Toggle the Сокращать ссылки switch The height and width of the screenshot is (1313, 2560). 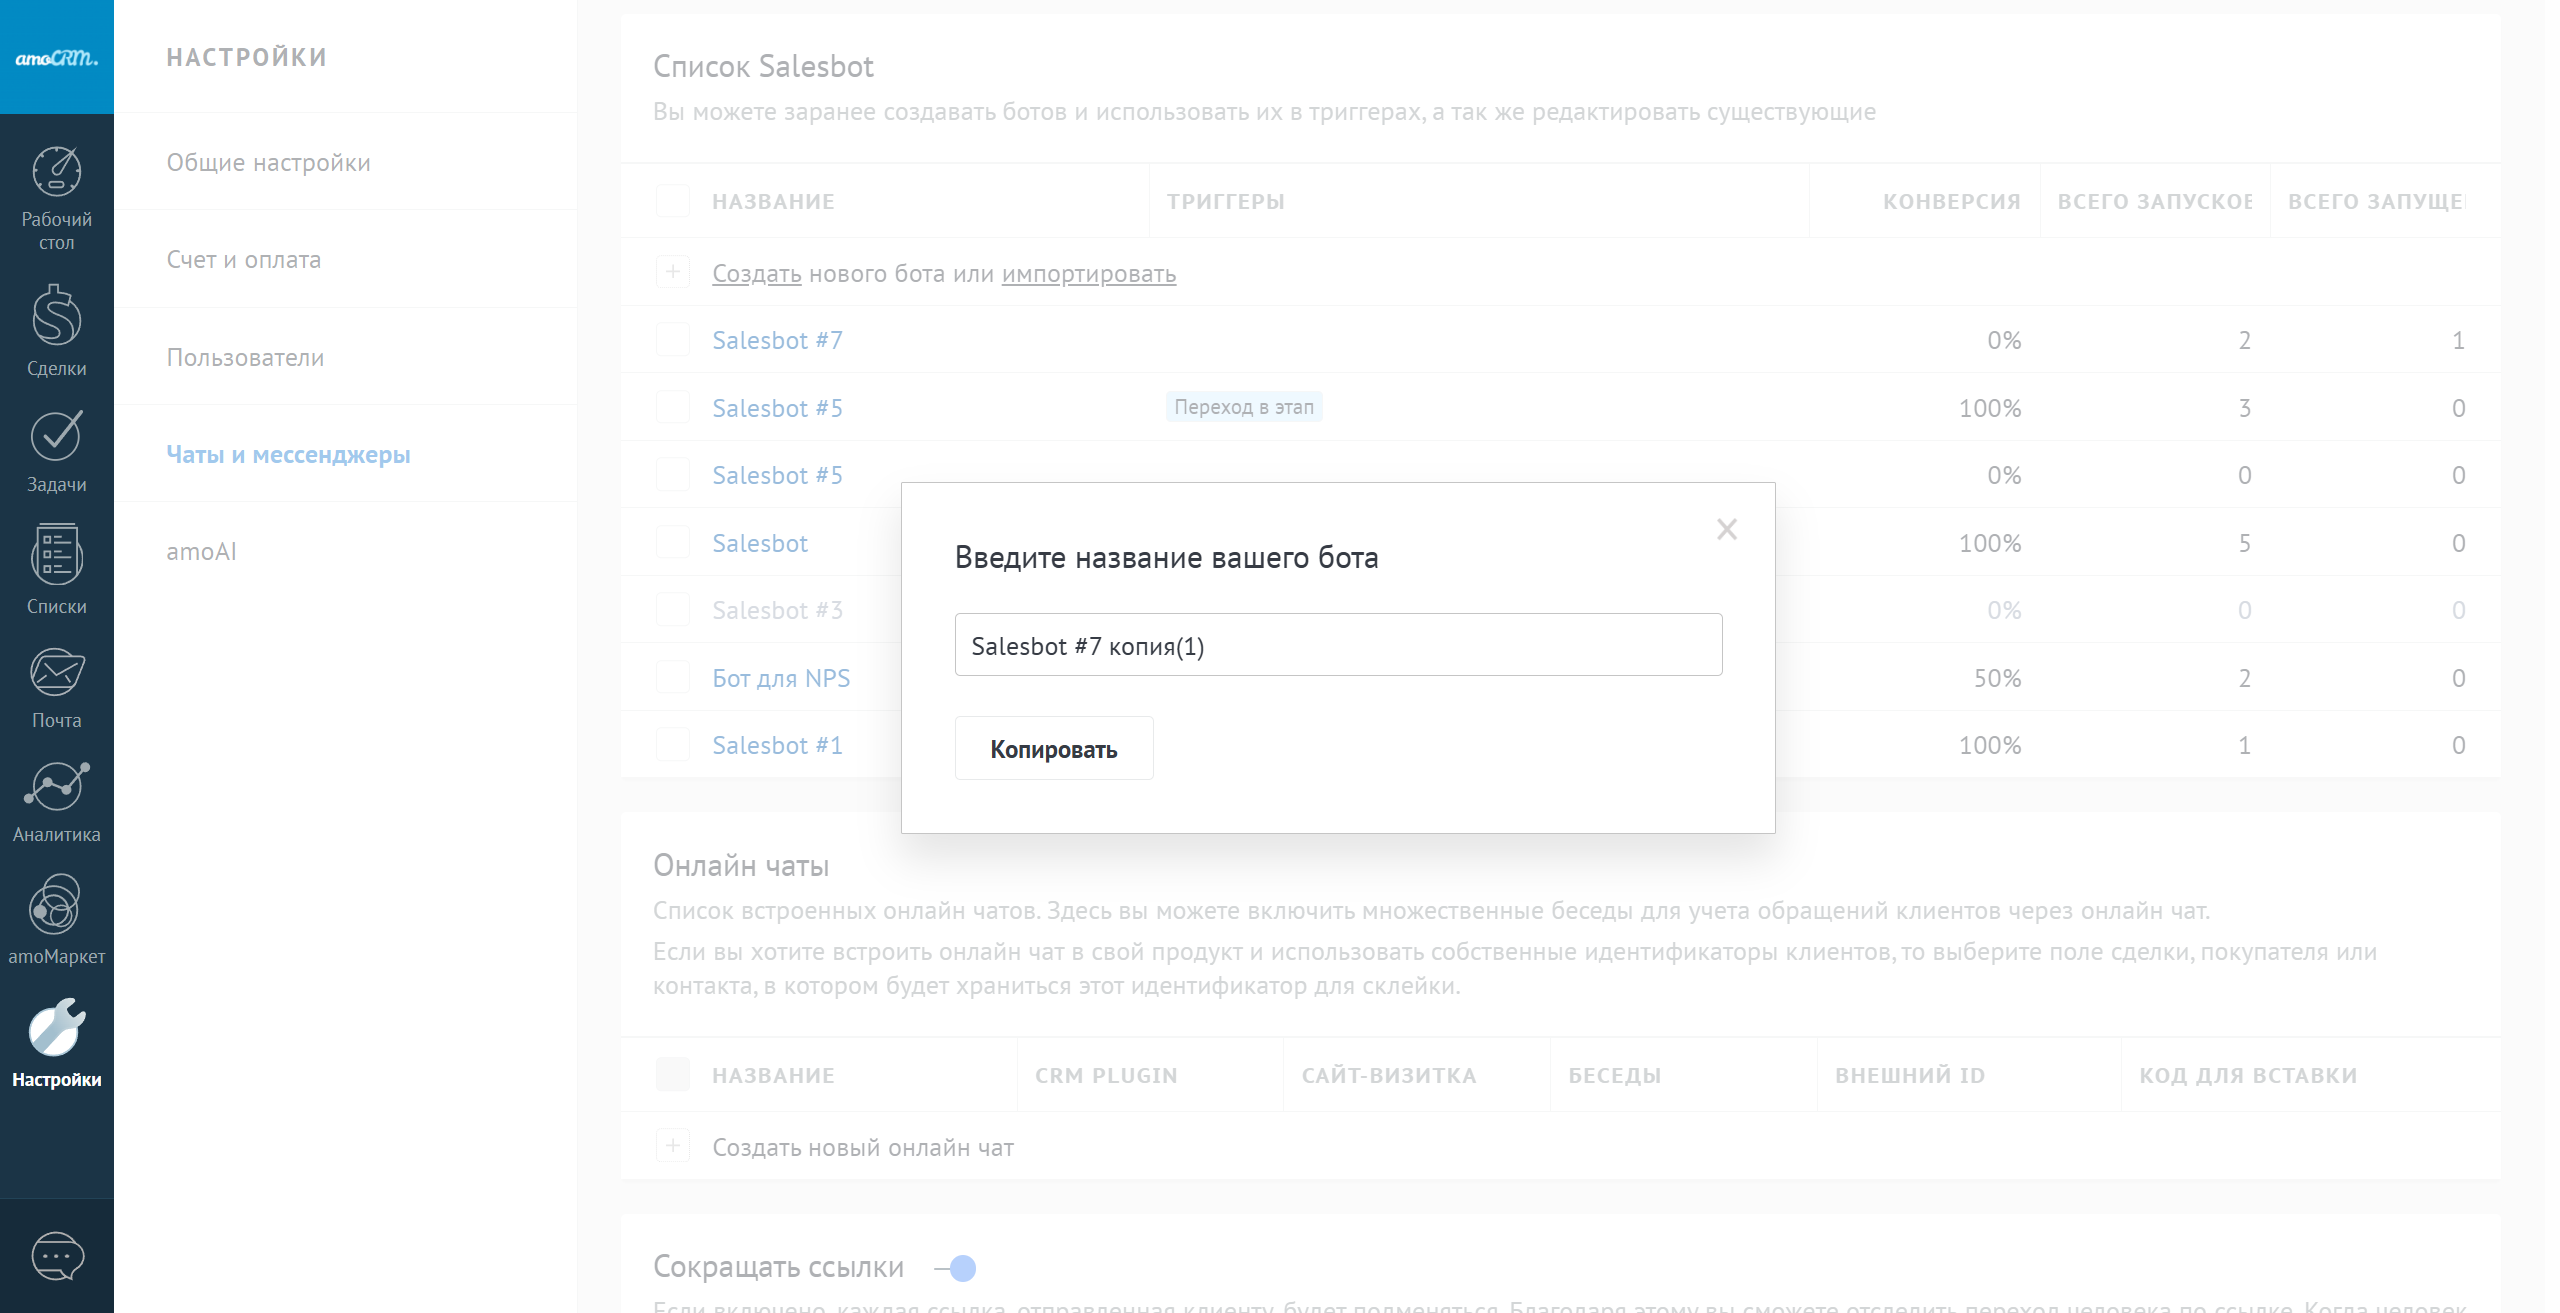click(x=957, y=1268)
